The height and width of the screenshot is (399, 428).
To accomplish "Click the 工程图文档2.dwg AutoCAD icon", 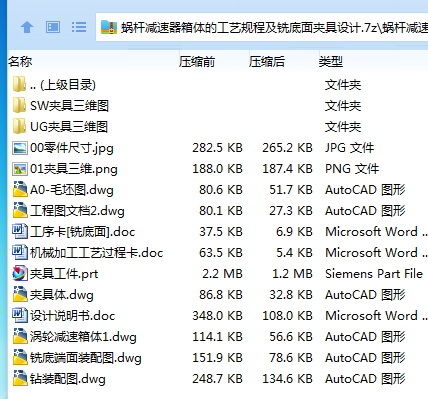I will point(20,210).
